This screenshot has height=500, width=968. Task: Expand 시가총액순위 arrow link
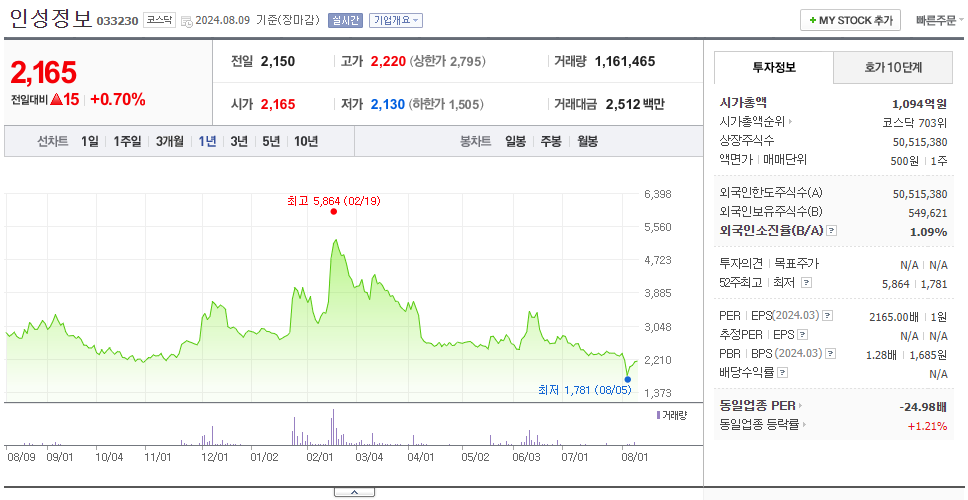(x=790, y=122)
